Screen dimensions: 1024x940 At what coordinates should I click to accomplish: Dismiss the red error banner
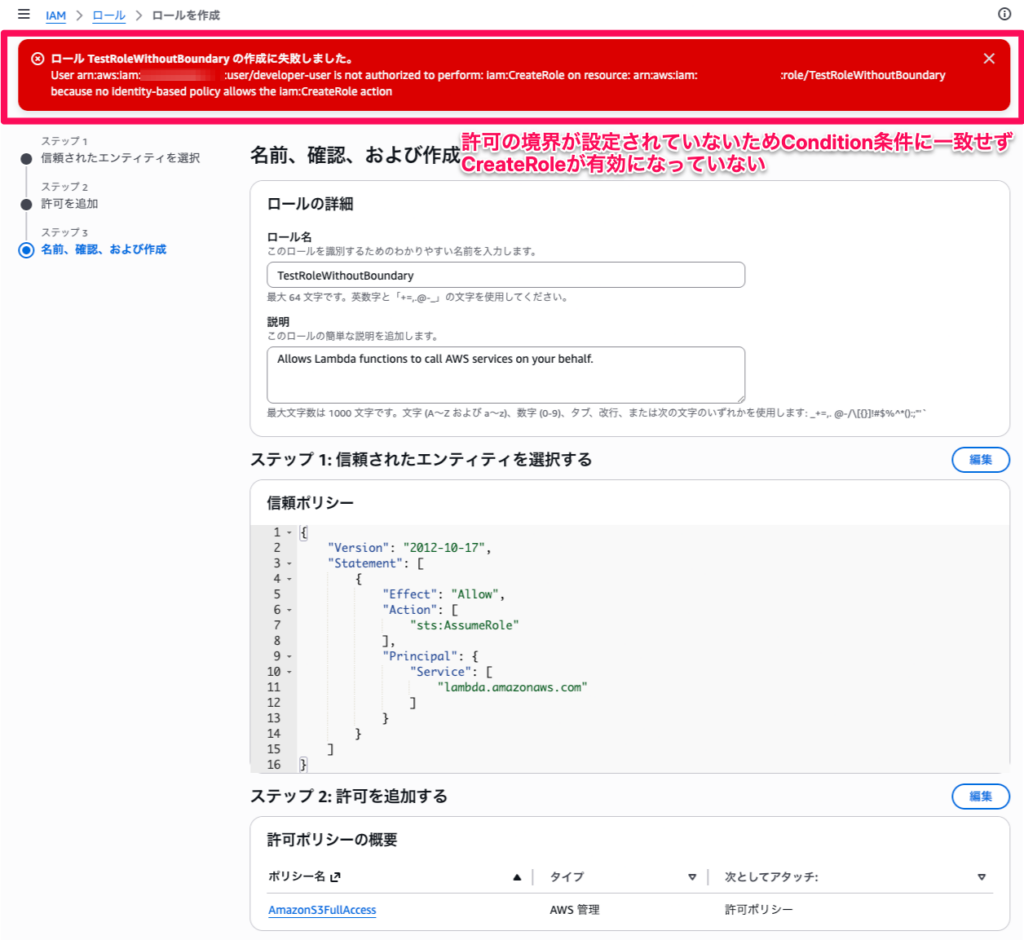pyautogui.click(x=989, y=58)
